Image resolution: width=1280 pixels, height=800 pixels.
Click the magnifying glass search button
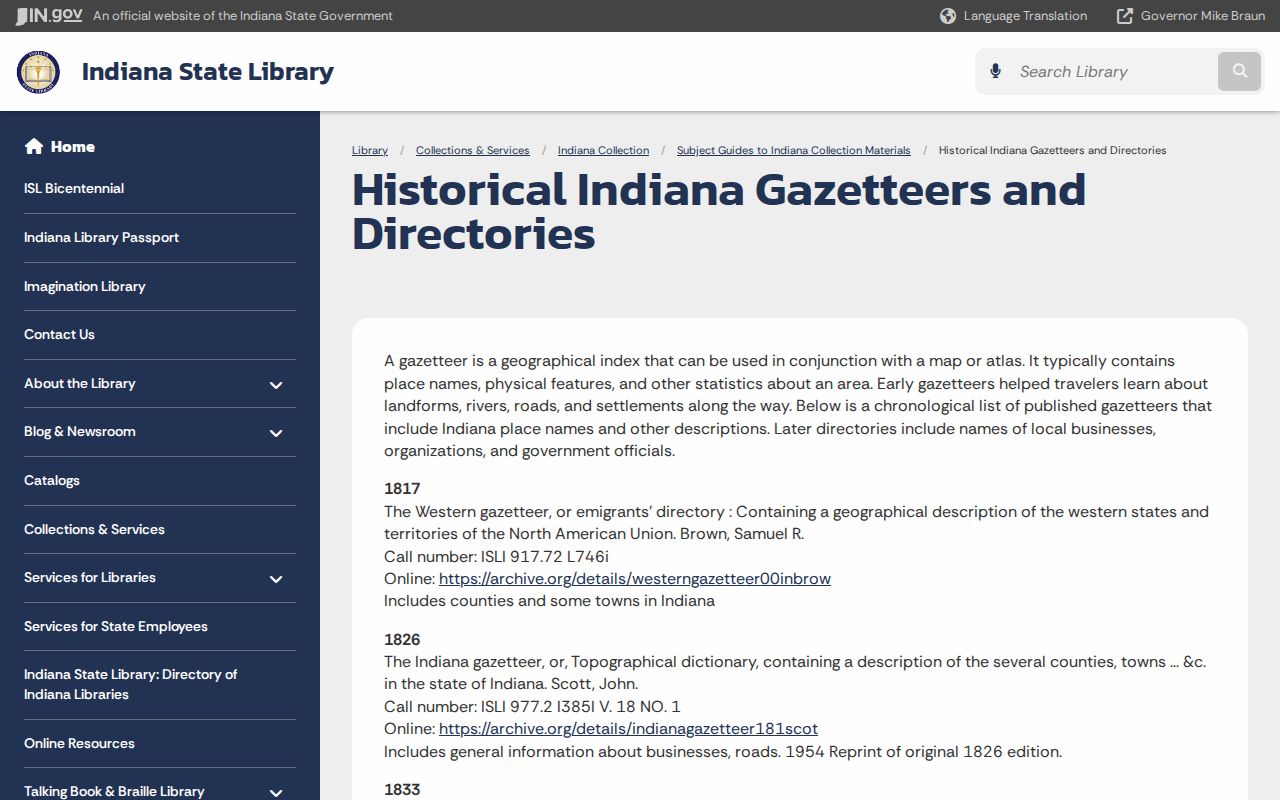(x=1240, y=71)
